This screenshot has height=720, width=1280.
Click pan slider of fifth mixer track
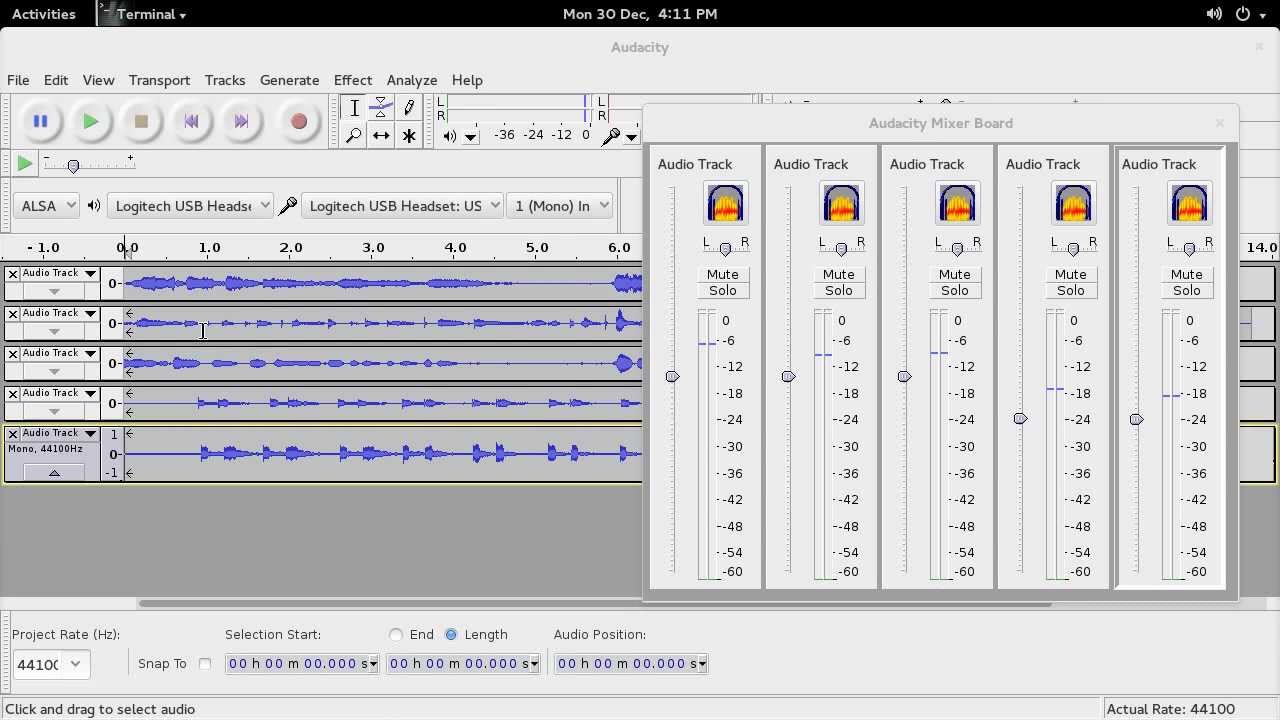(x=1189, y=249)
